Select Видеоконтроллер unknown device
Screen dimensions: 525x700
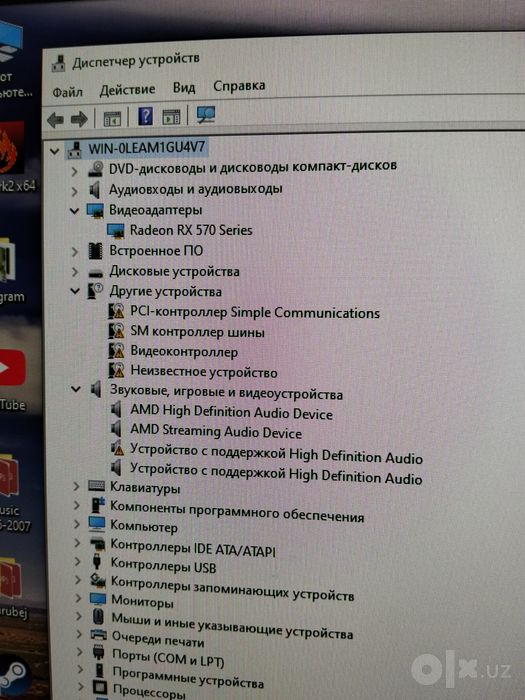(184, 352)
